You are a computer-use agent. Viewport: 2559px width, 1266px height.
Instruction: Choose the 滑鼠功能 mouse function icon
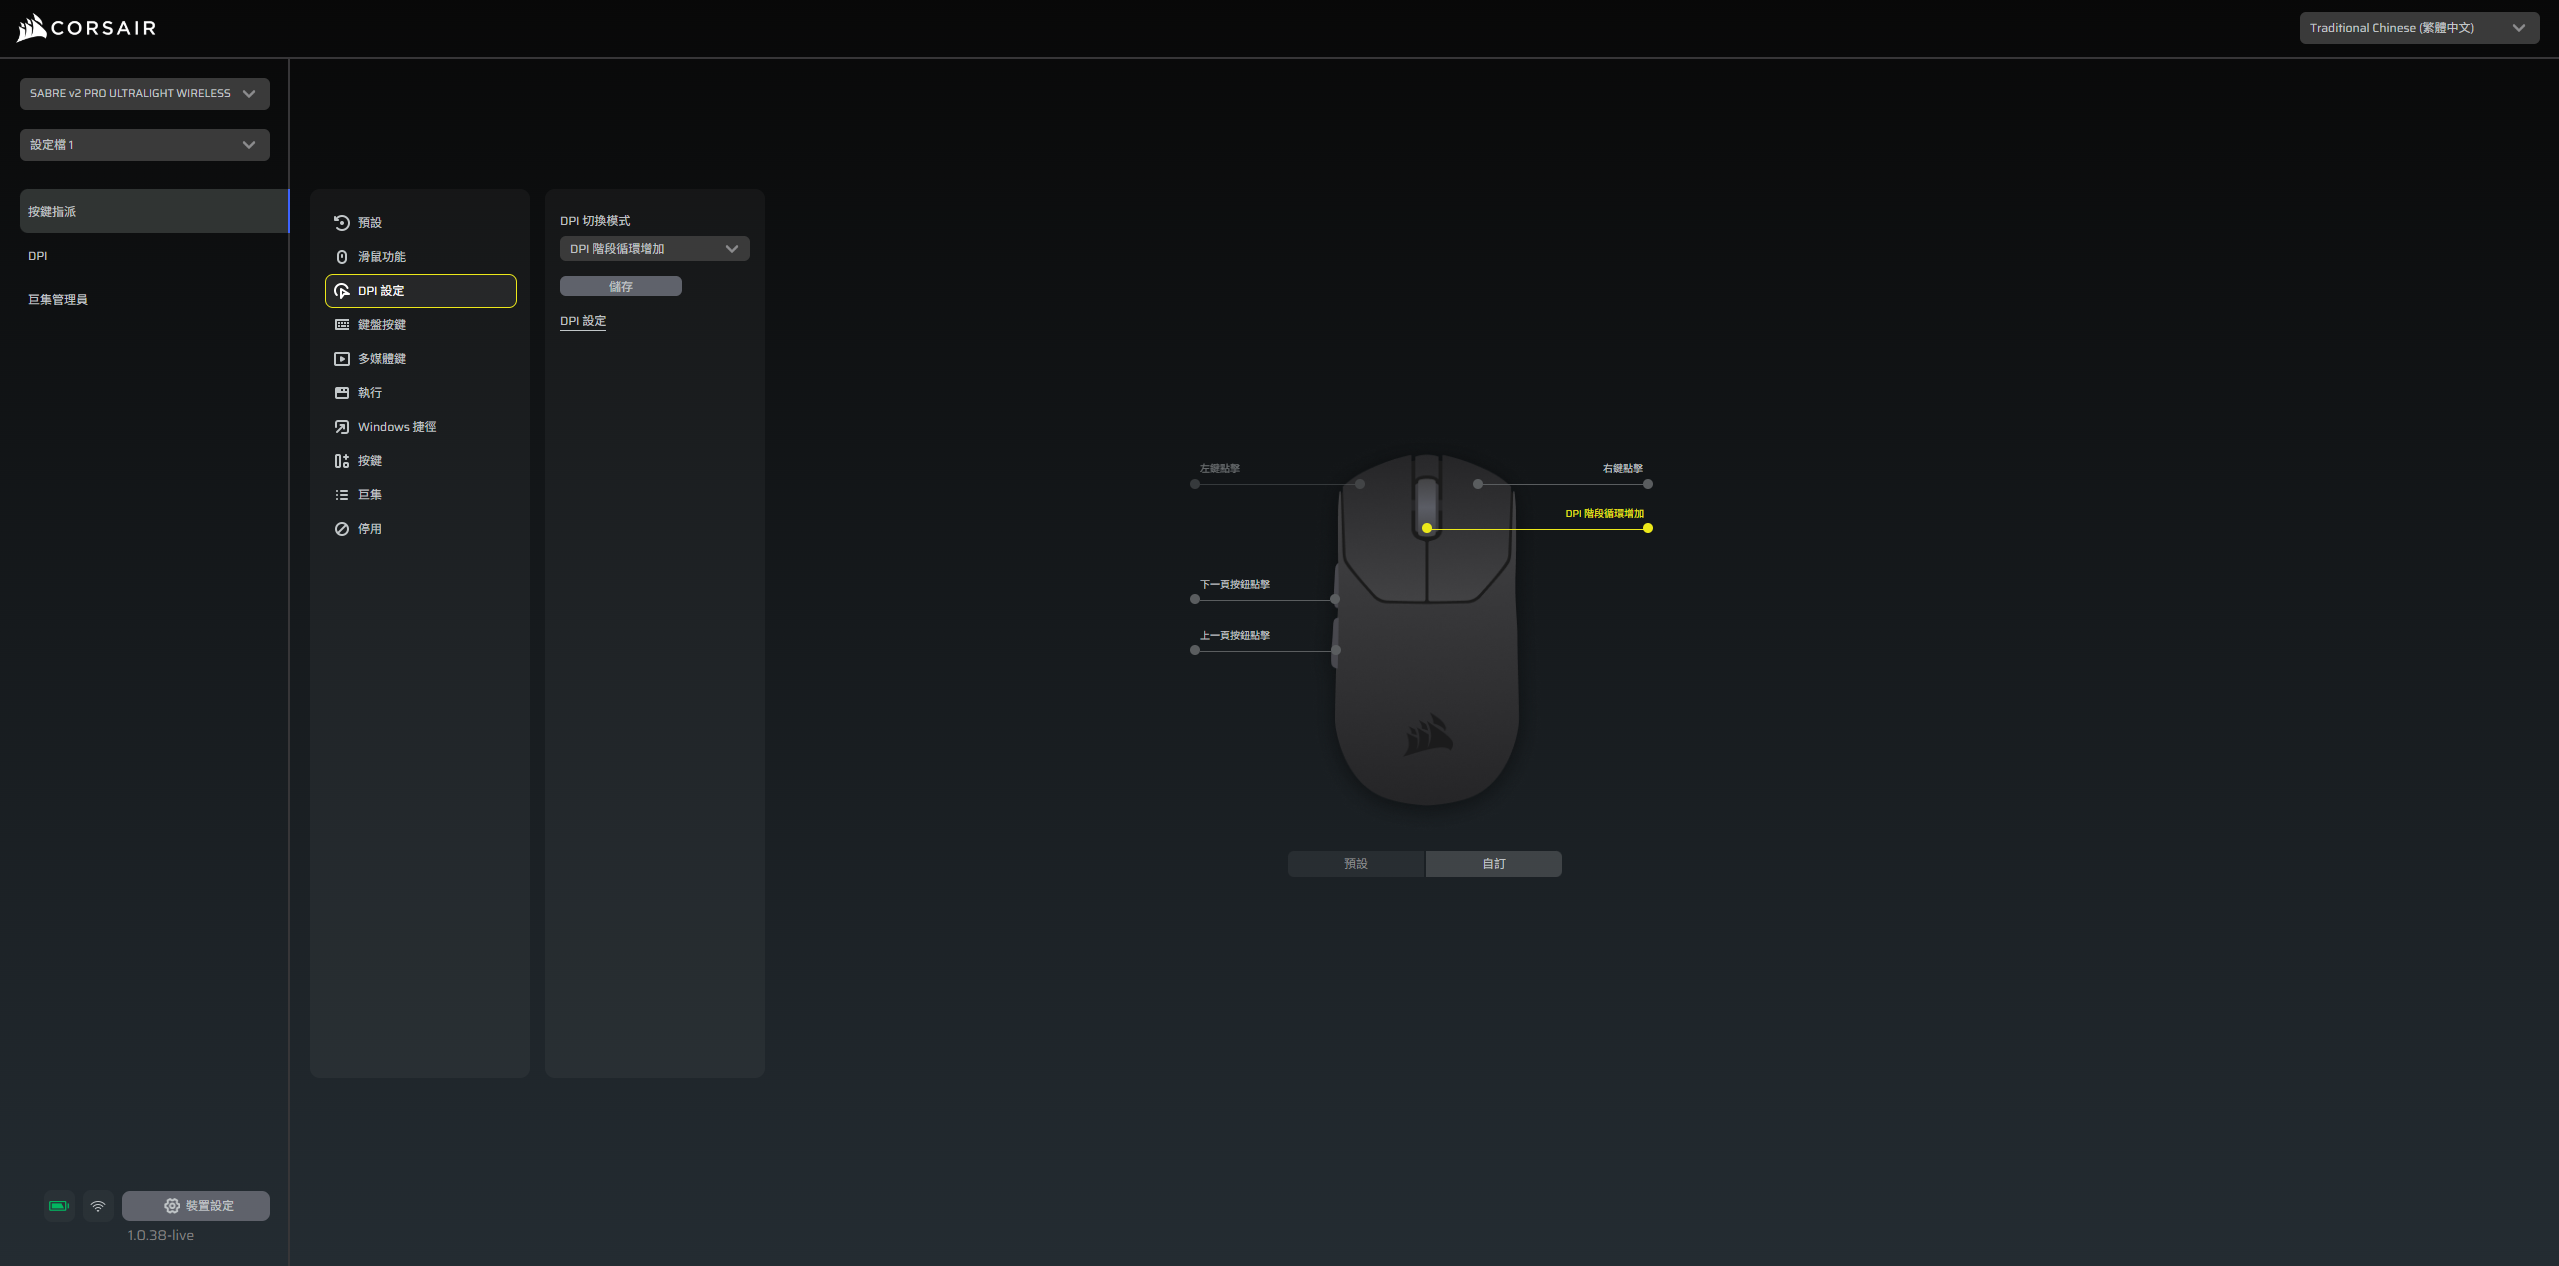point(342,257)
